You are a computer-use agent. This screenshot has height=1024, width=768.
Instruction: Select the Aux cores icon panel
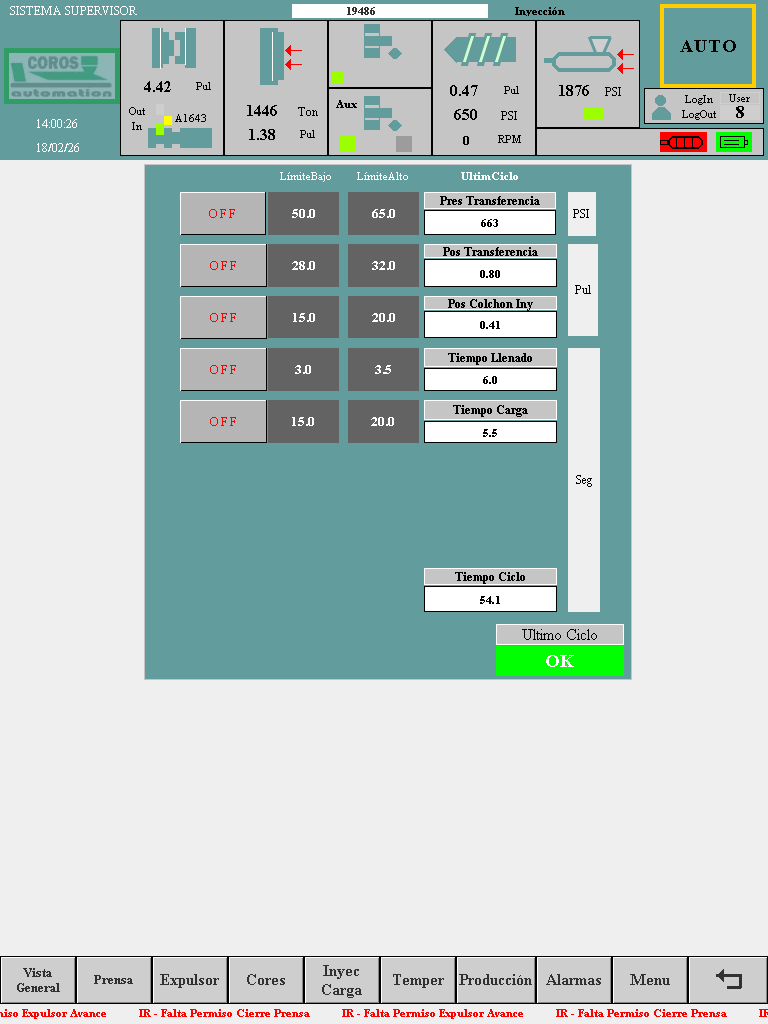point(380,122)
